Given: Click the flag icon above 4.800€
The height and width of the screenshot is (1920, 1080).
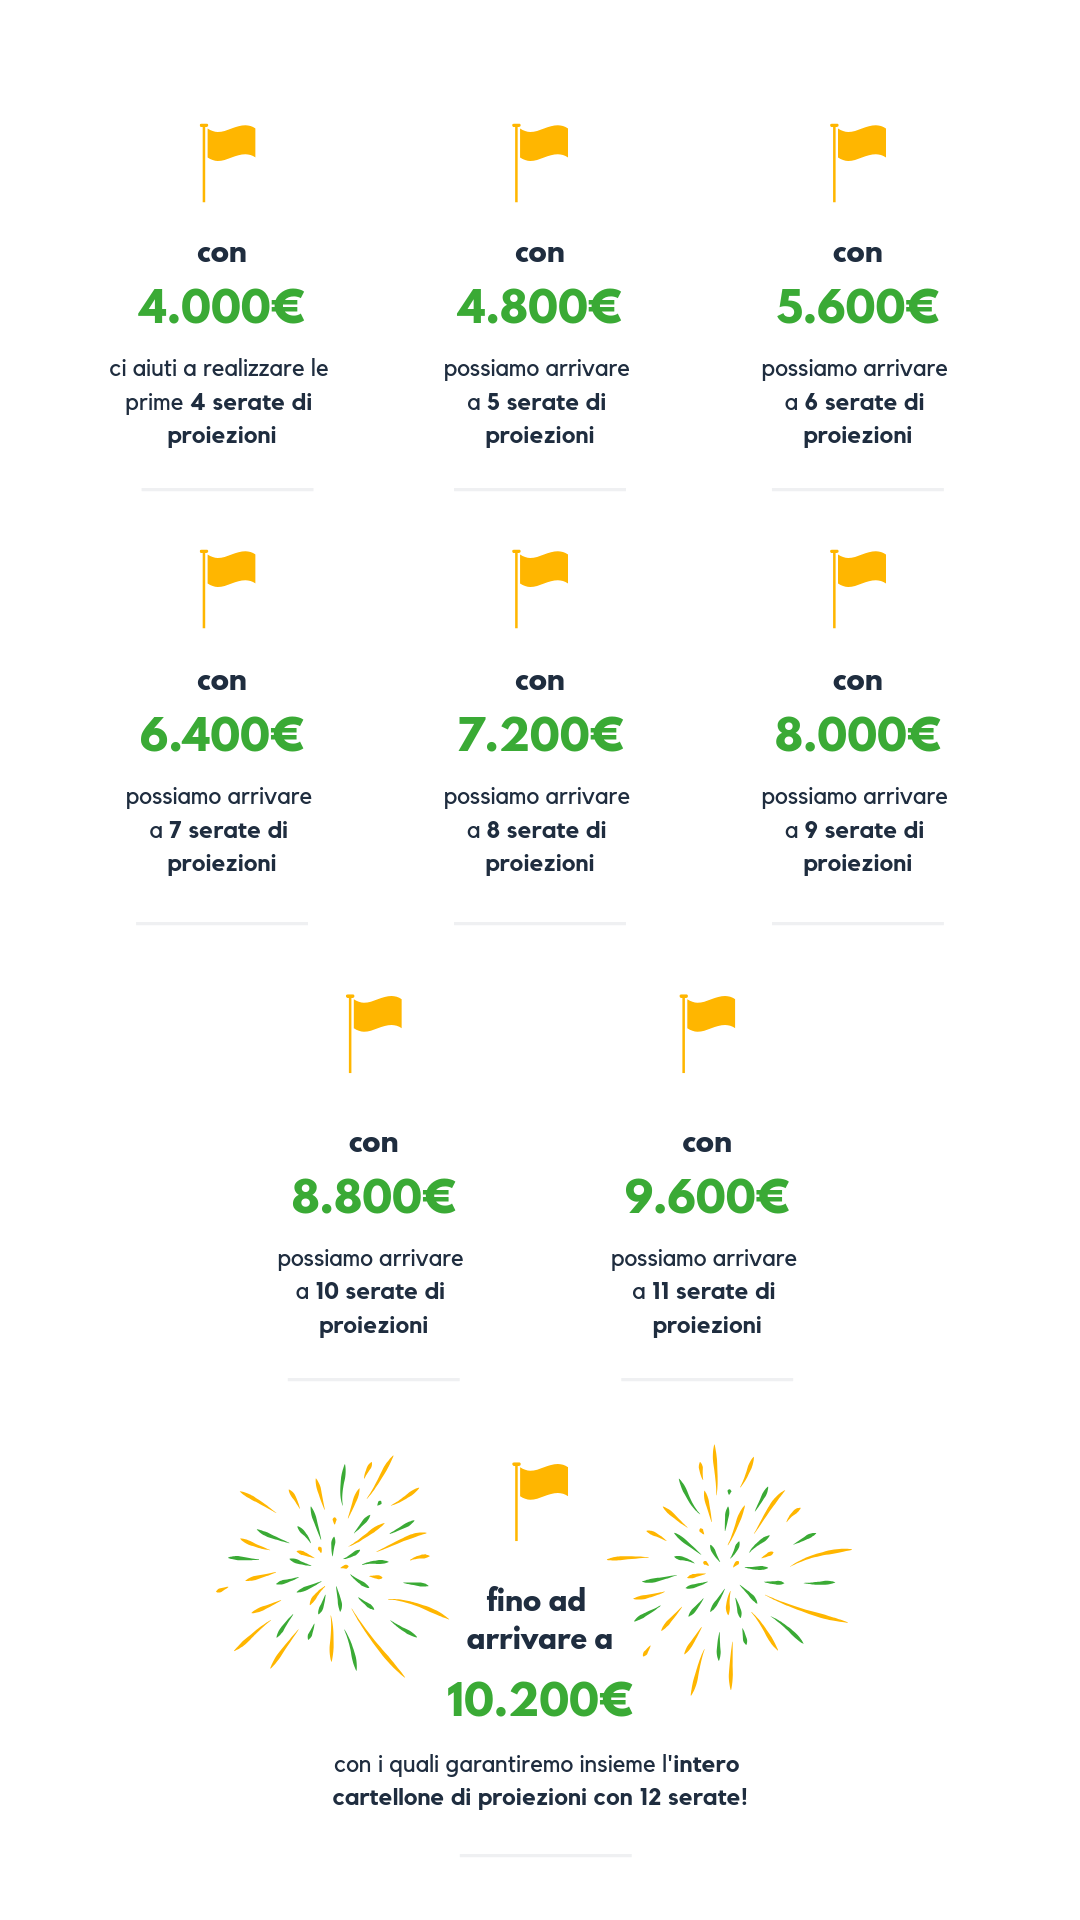Looking at the screenshot, I should pos(540,163).
